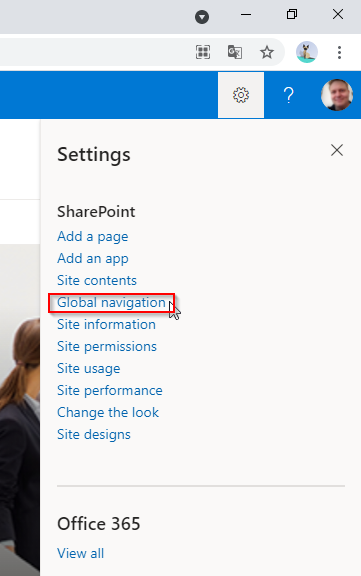Image resolution: width=361 pixels, height=576 pixels.
Task: Click the QR code icon in address bar
Action: tap(203, 52)
